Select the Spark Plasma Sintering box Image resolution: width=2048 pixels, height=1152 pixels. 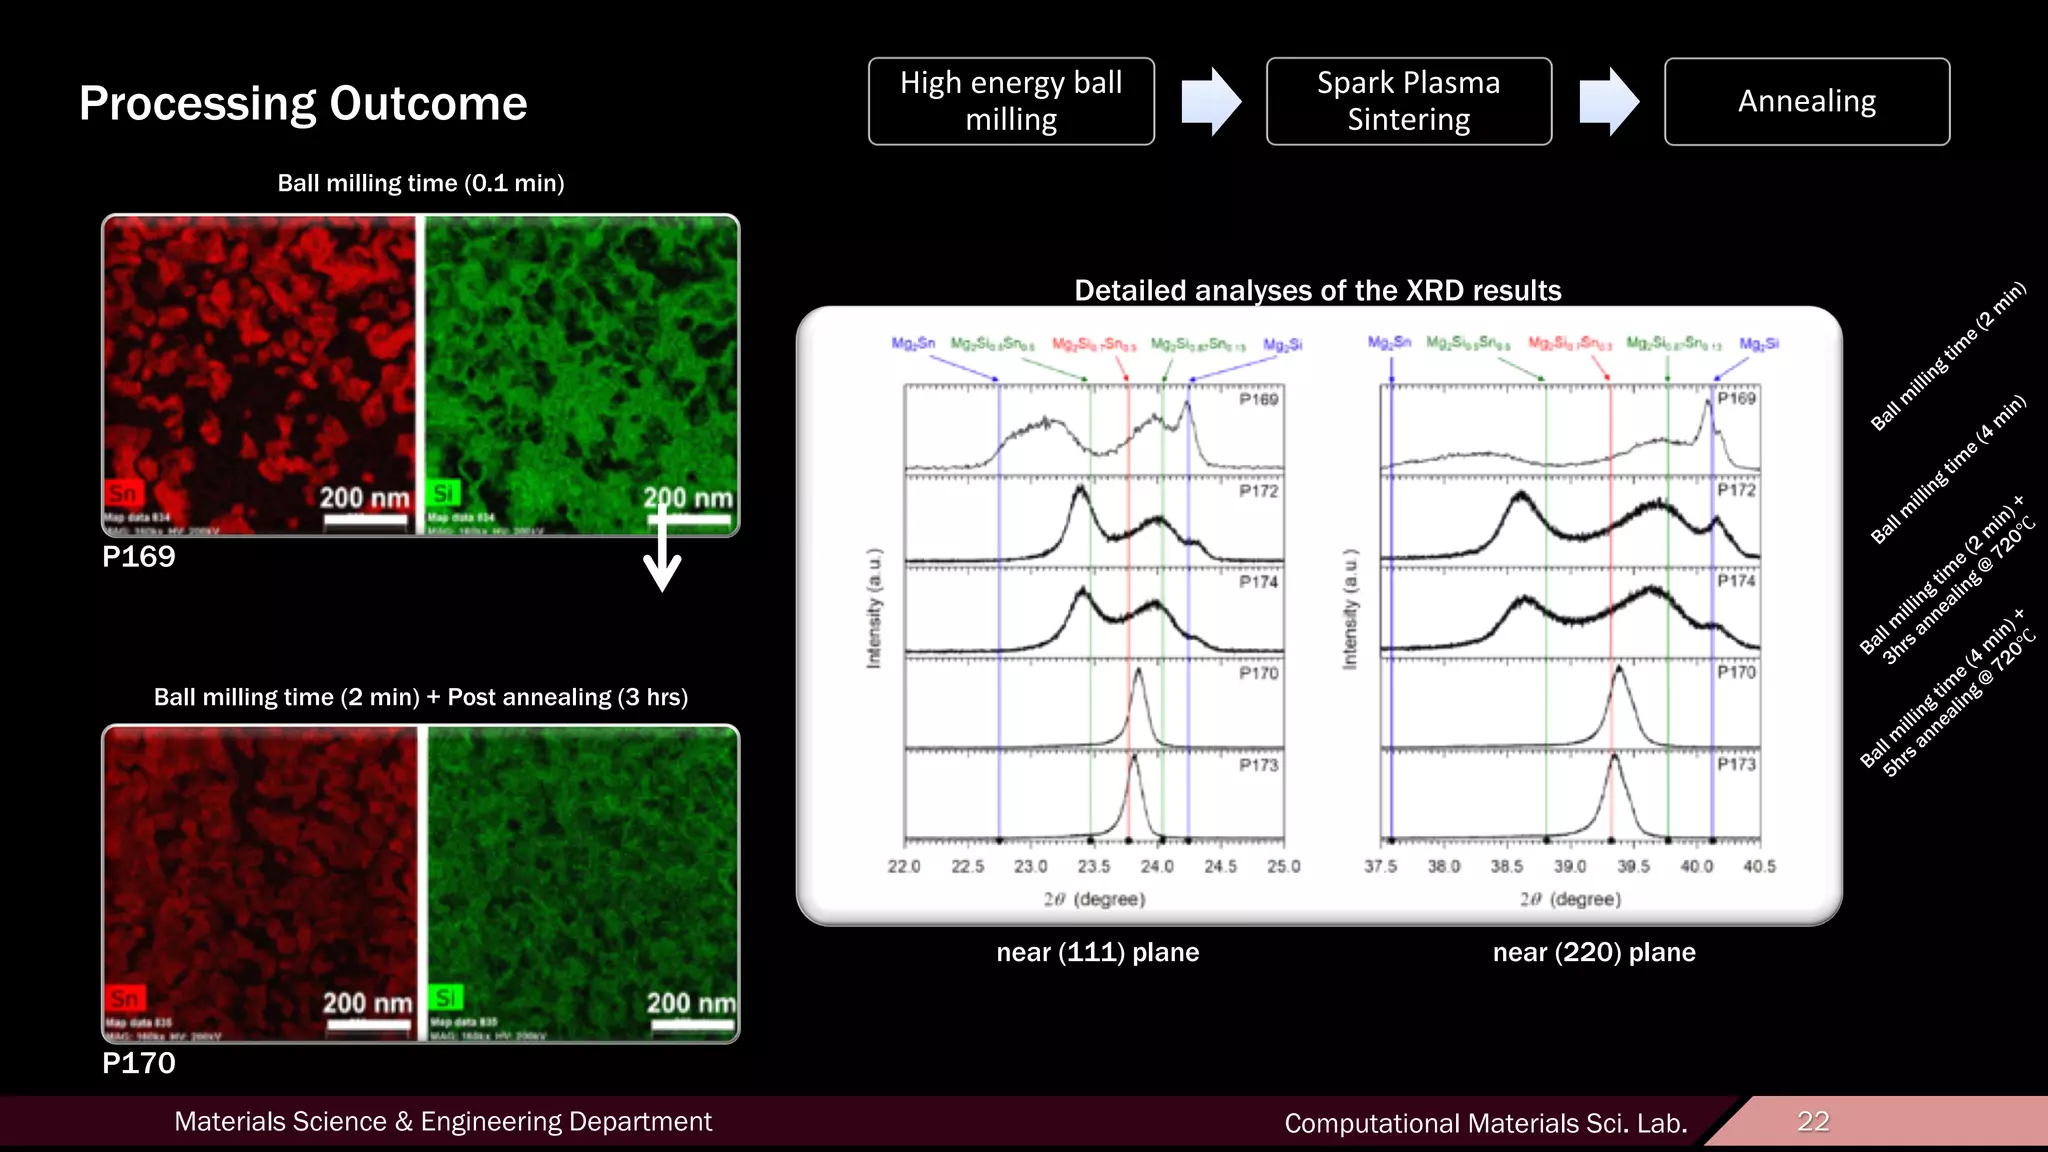(x=1408, y=101)
